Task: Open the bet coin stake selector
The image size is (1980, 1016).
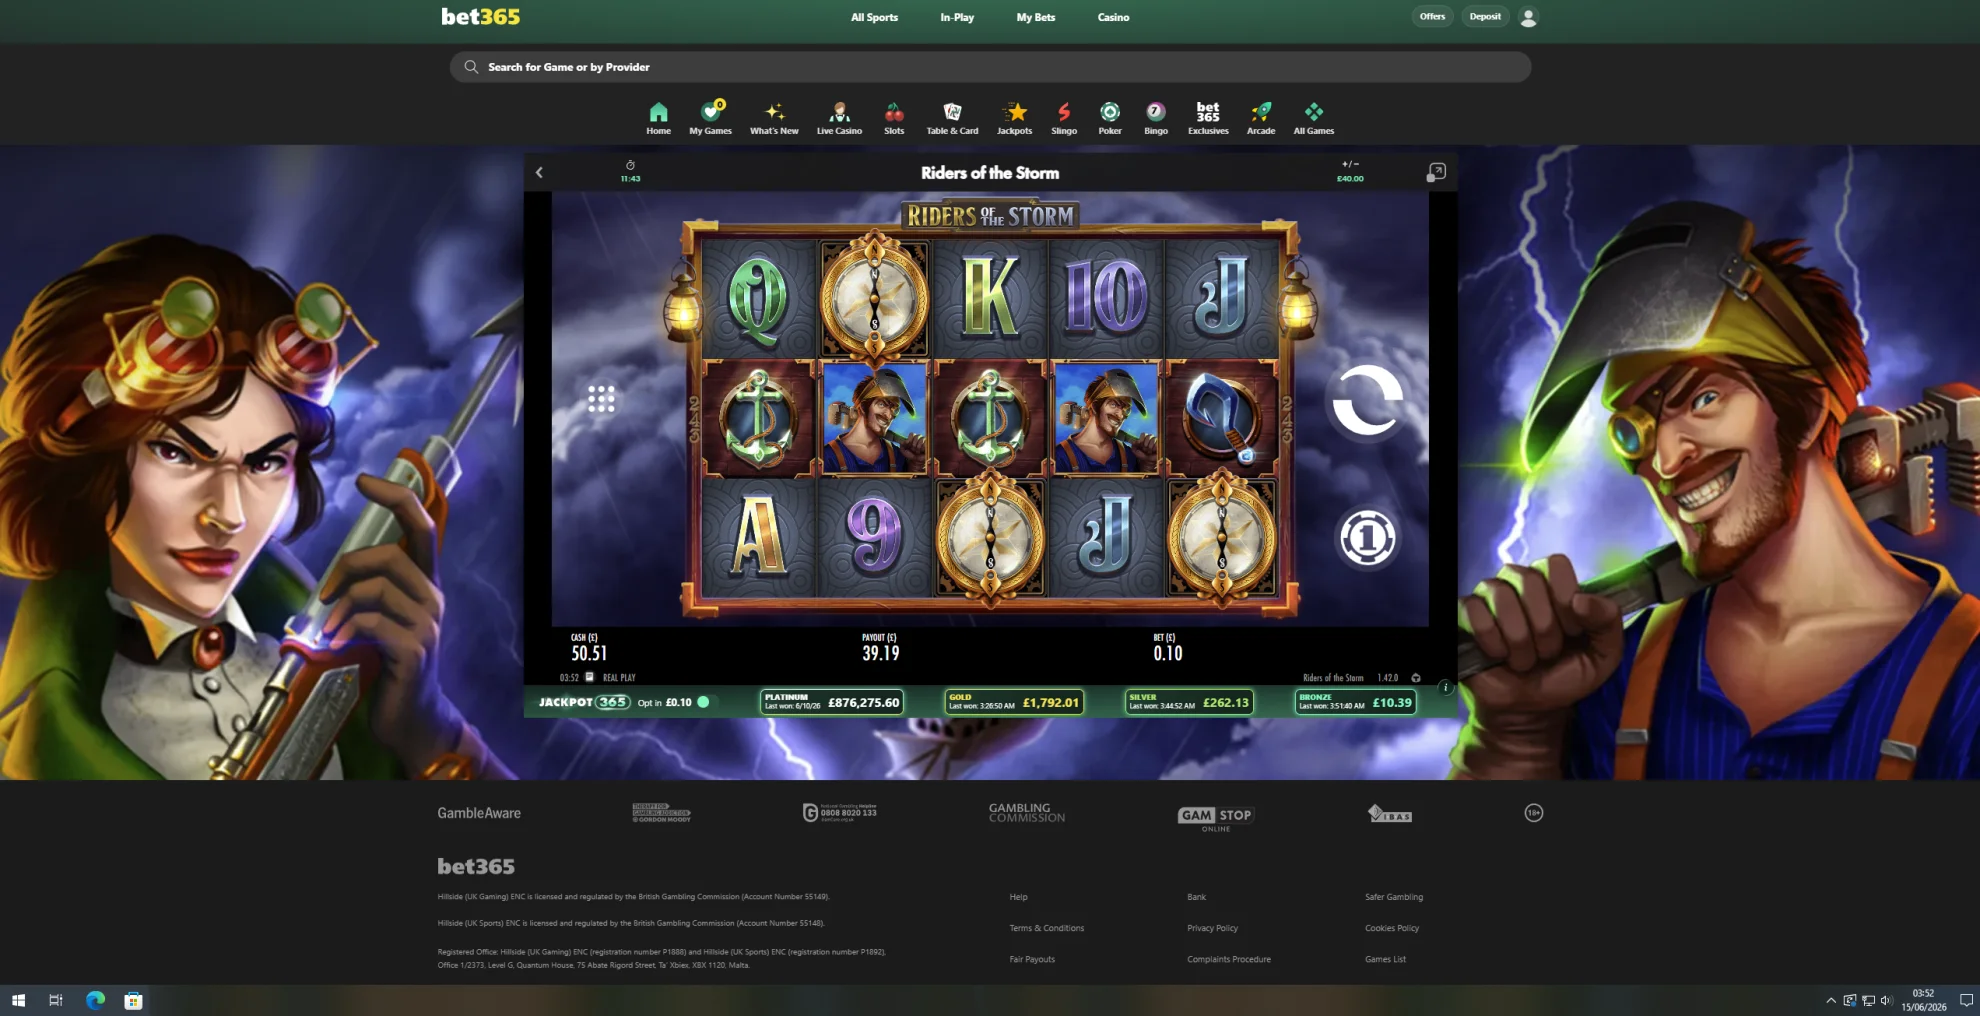Action: 1367,538
